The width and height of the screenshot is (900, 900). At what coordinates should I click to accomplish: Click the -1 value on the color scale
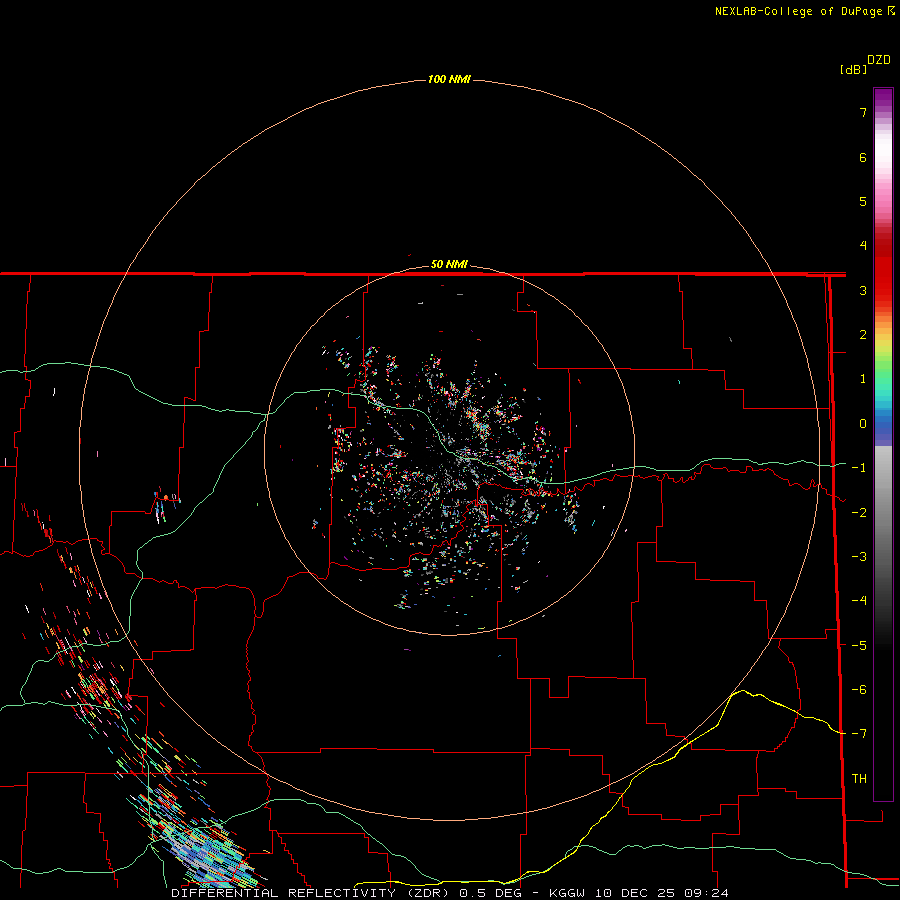point(859,468)
